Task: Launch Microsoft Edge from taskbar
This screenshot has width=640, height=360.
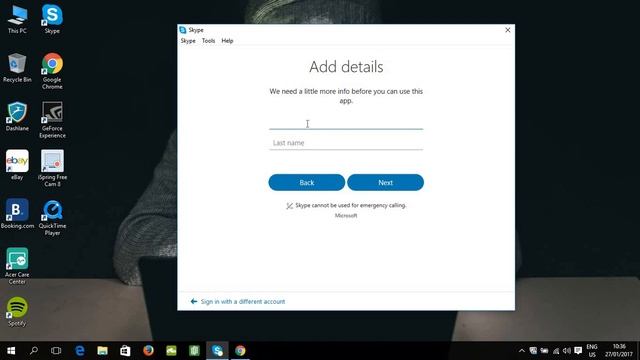Action: pos(80,351)
